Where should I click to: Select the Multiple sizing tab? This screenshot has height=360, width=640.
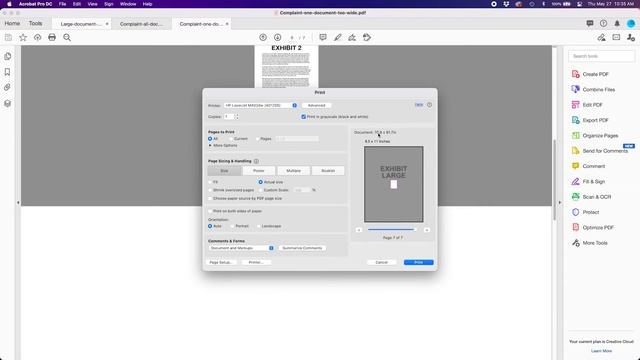[x=293, y=171]
